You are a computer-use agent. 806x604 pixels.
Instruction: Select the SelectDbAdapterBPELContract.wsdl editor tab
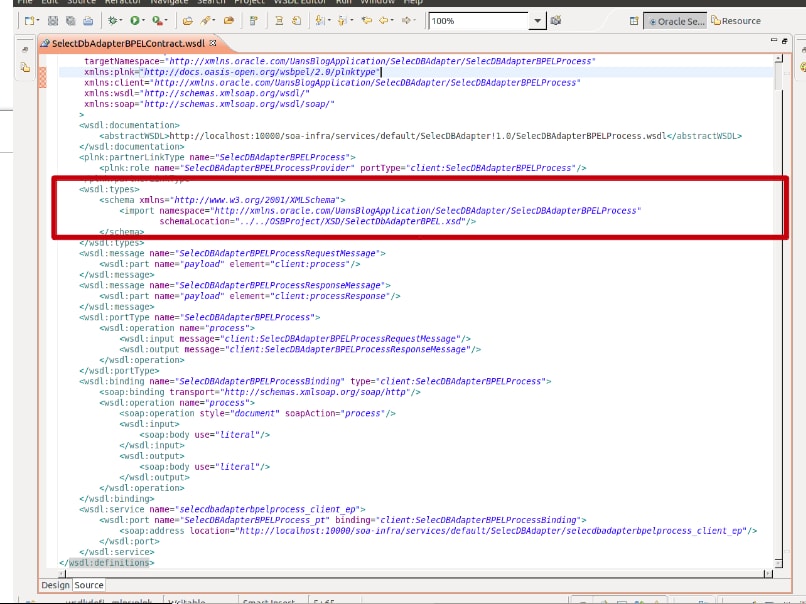(x=125, y=44)
